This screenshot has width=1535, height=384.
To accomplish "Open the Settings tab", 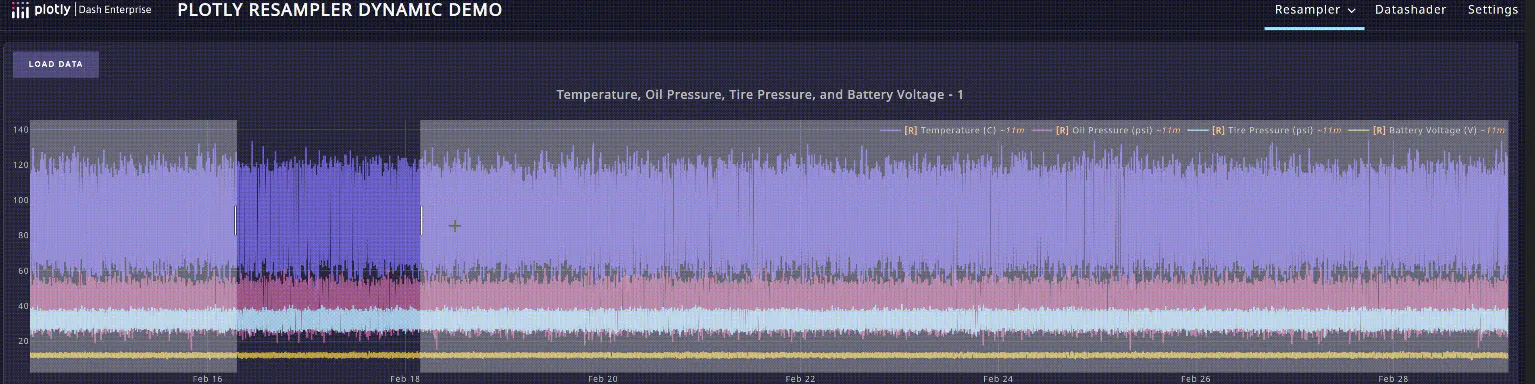I will (1493, 10).
